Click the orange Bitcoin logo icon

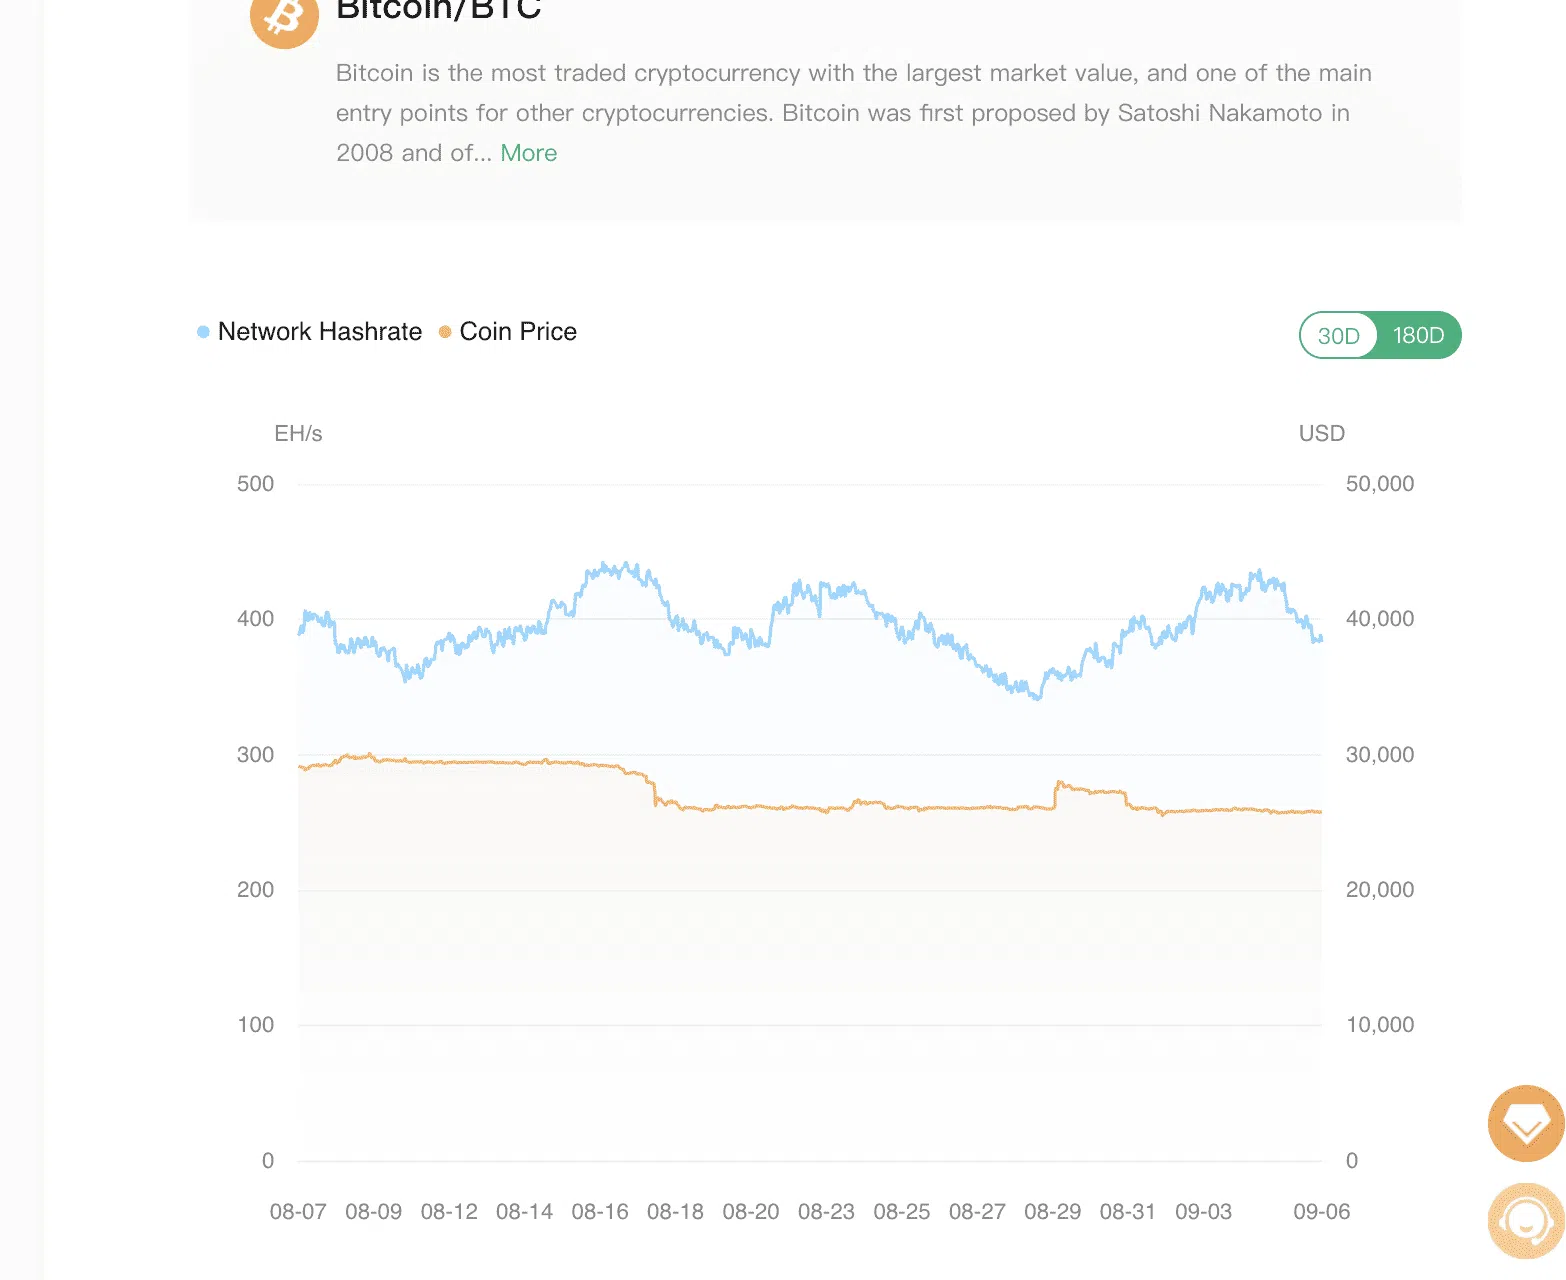[284, 16]
